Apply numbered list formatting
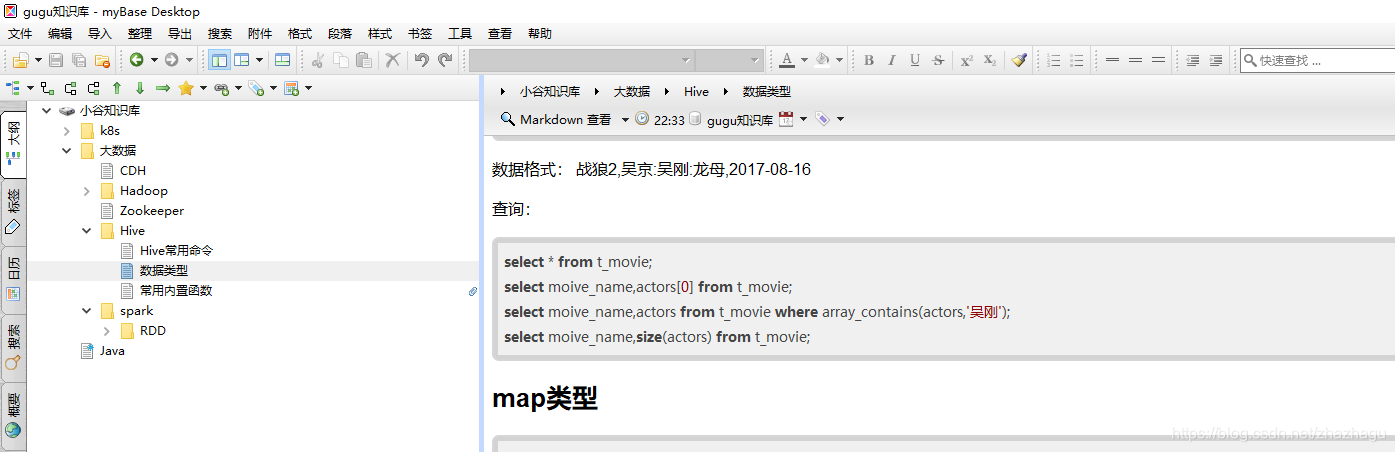This screenshot has width=1395, height=452. 1053,60
